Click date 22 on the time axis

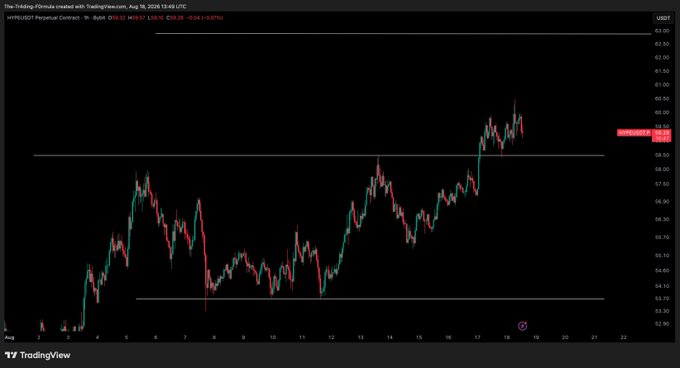click(x=624, y=337)
